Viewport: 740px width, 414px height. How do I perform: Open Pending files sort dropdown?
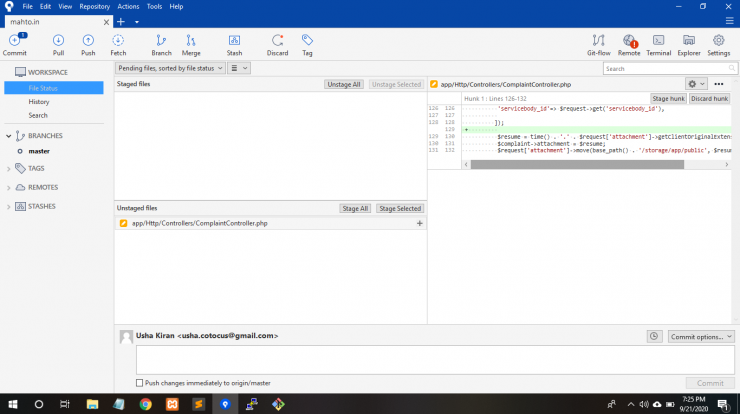(x=170, y=68)
